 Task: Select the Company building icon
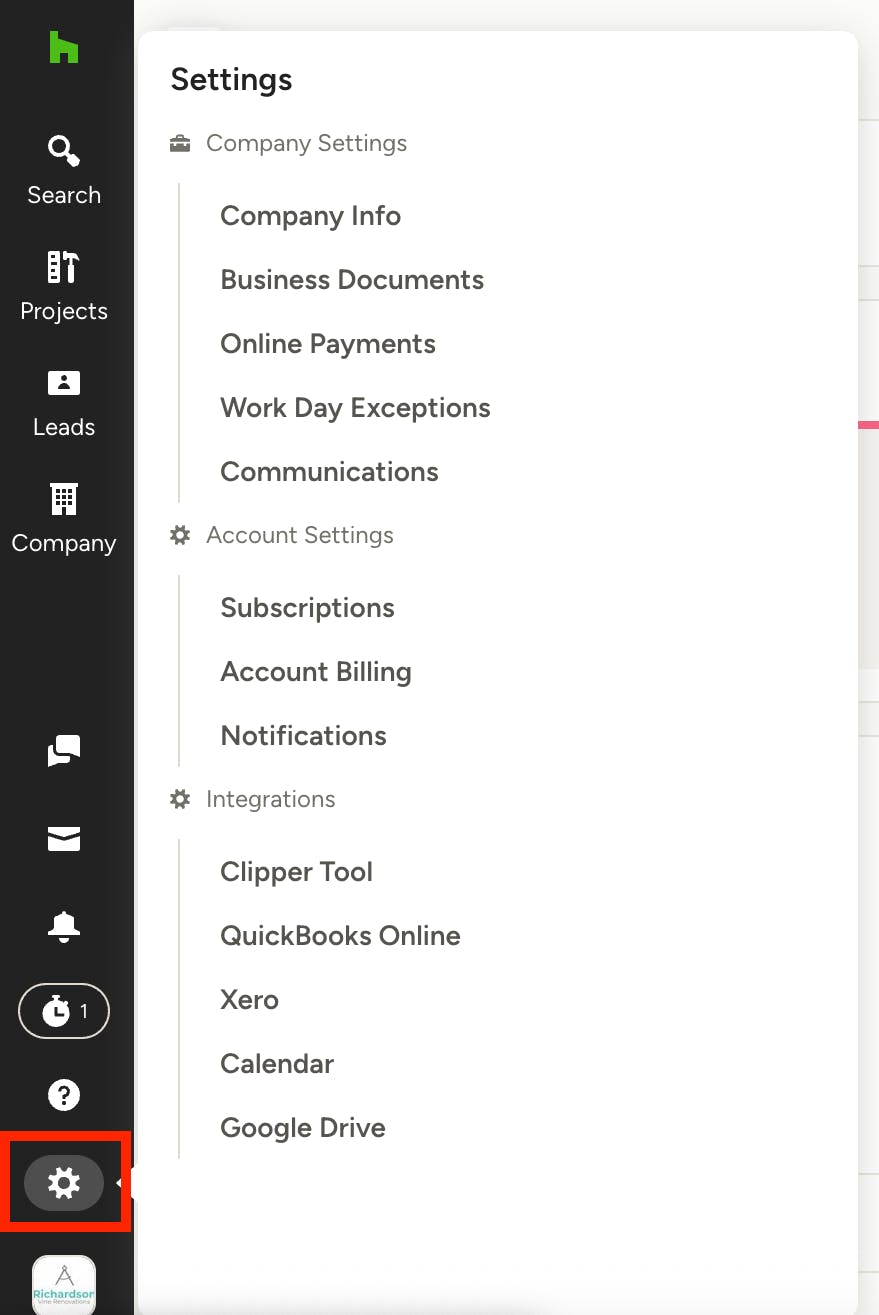(64, 498)
